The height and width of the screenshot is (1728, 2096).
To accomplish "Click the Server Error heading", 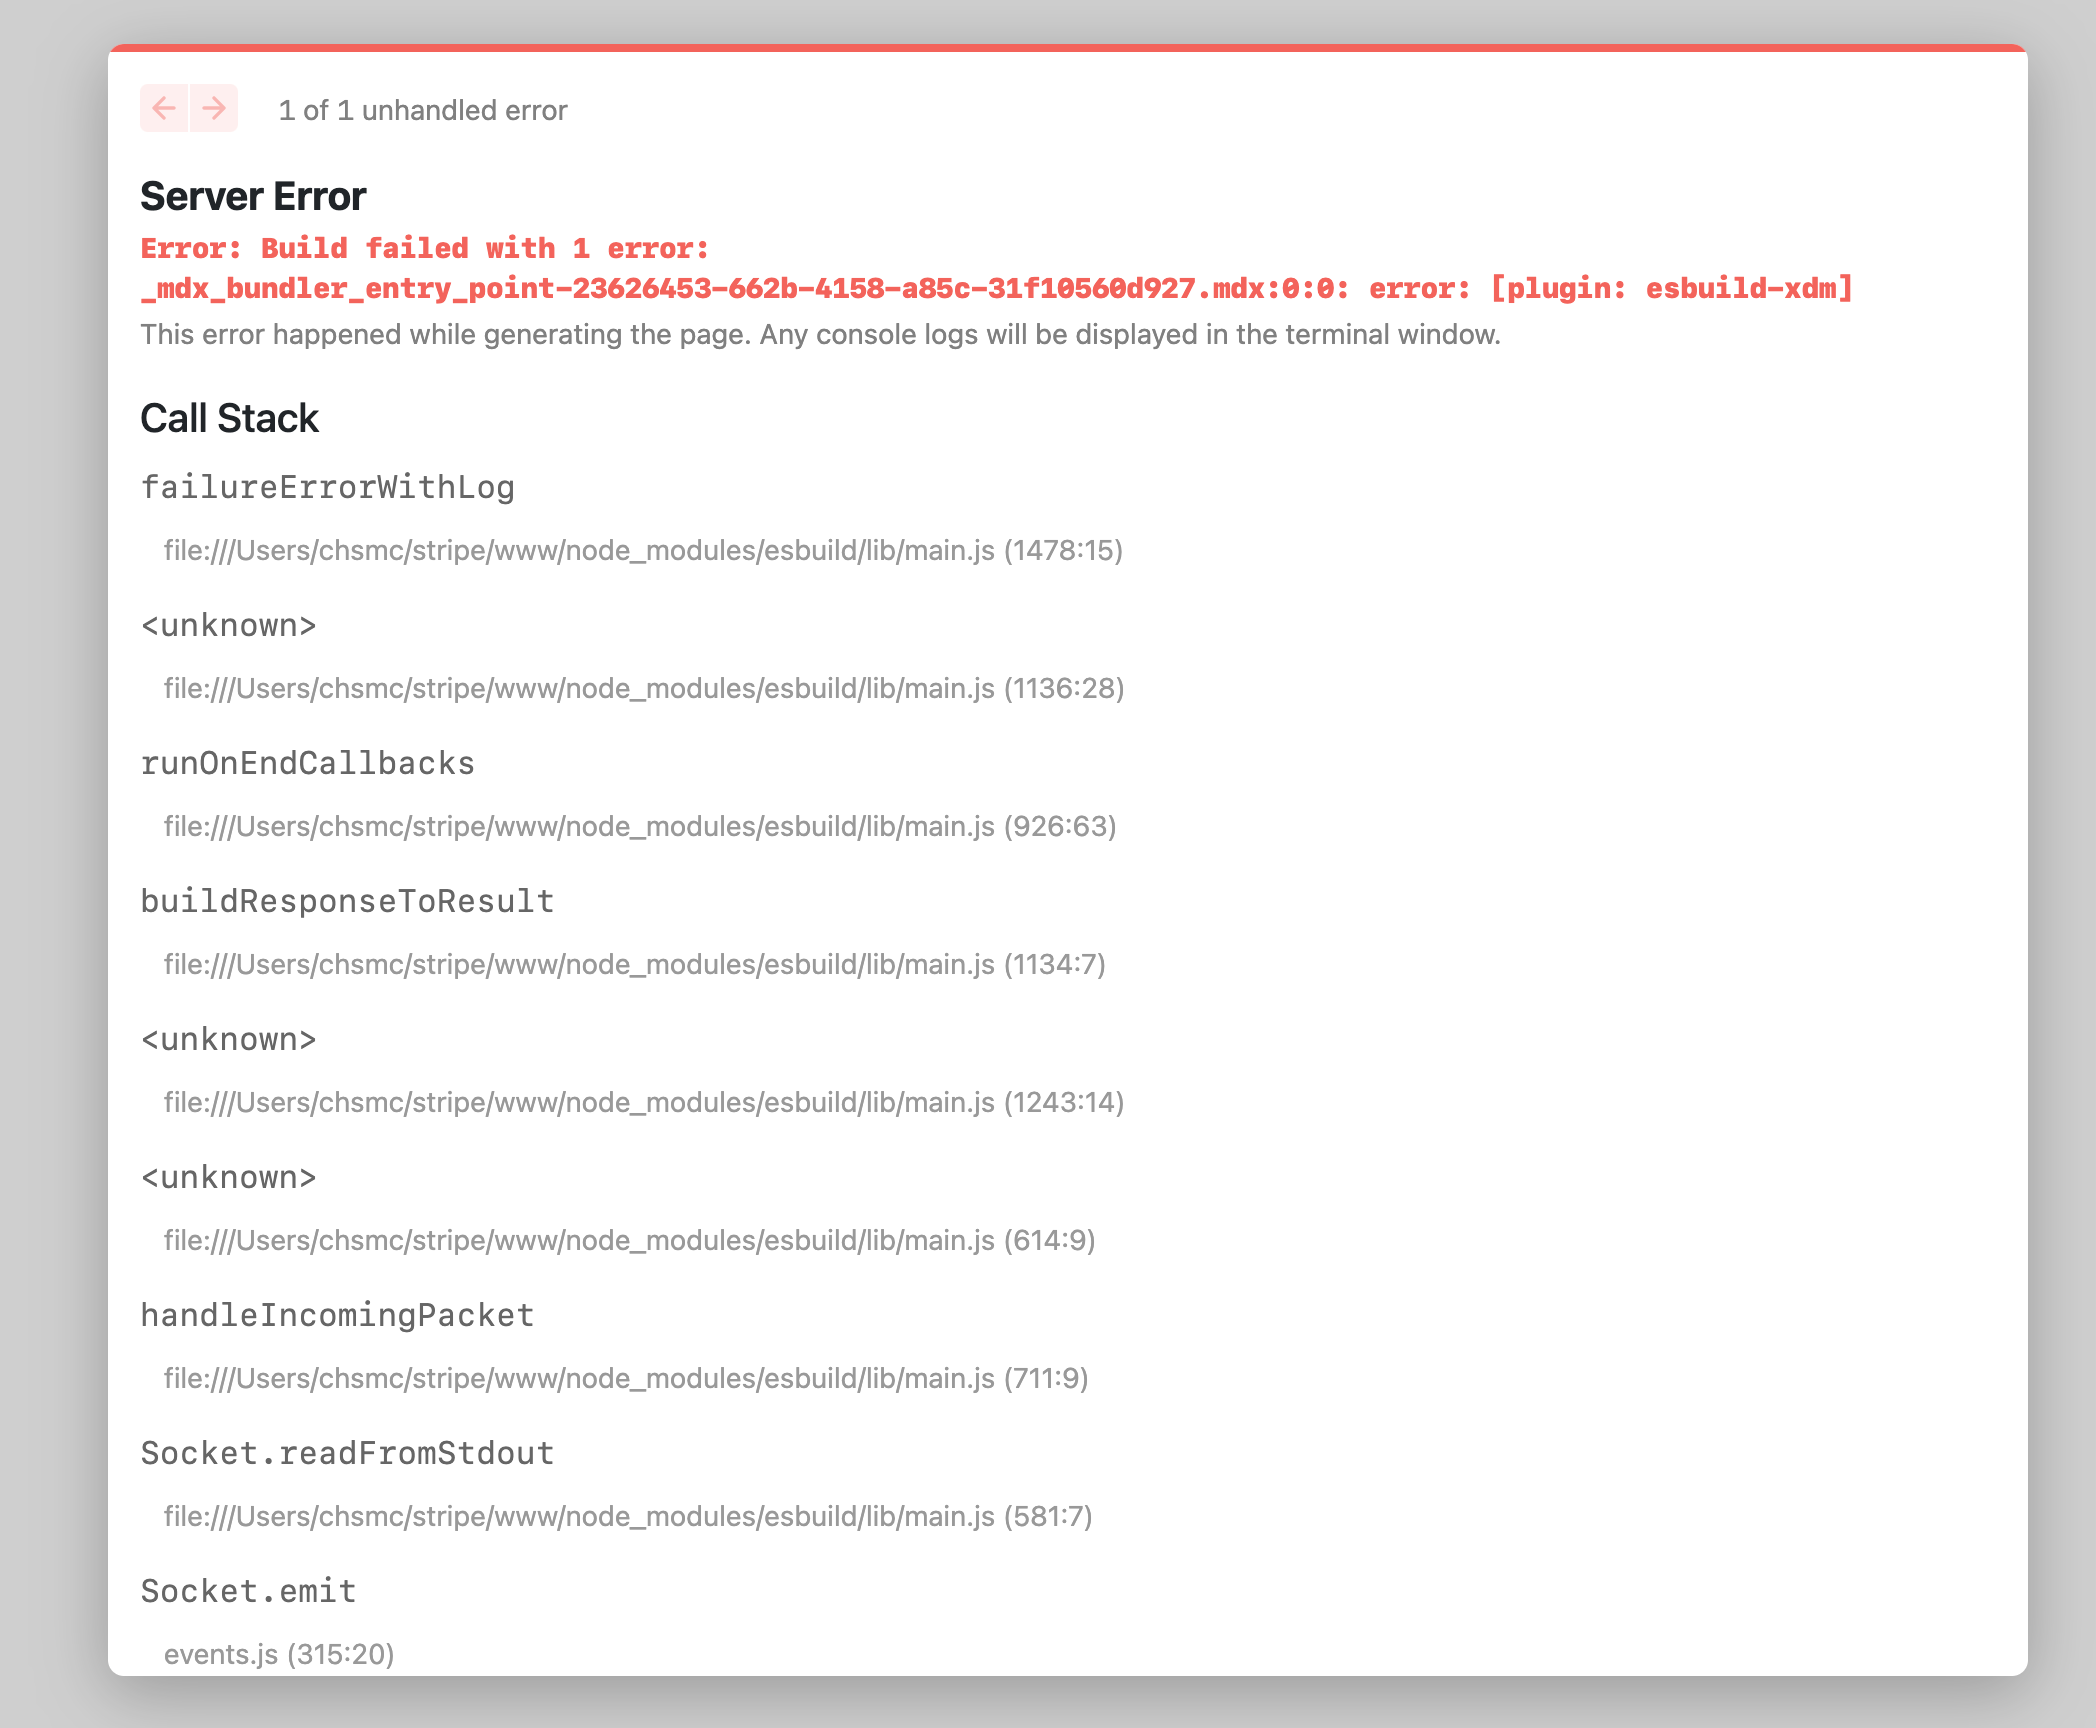I will click(x=253, y=196).
